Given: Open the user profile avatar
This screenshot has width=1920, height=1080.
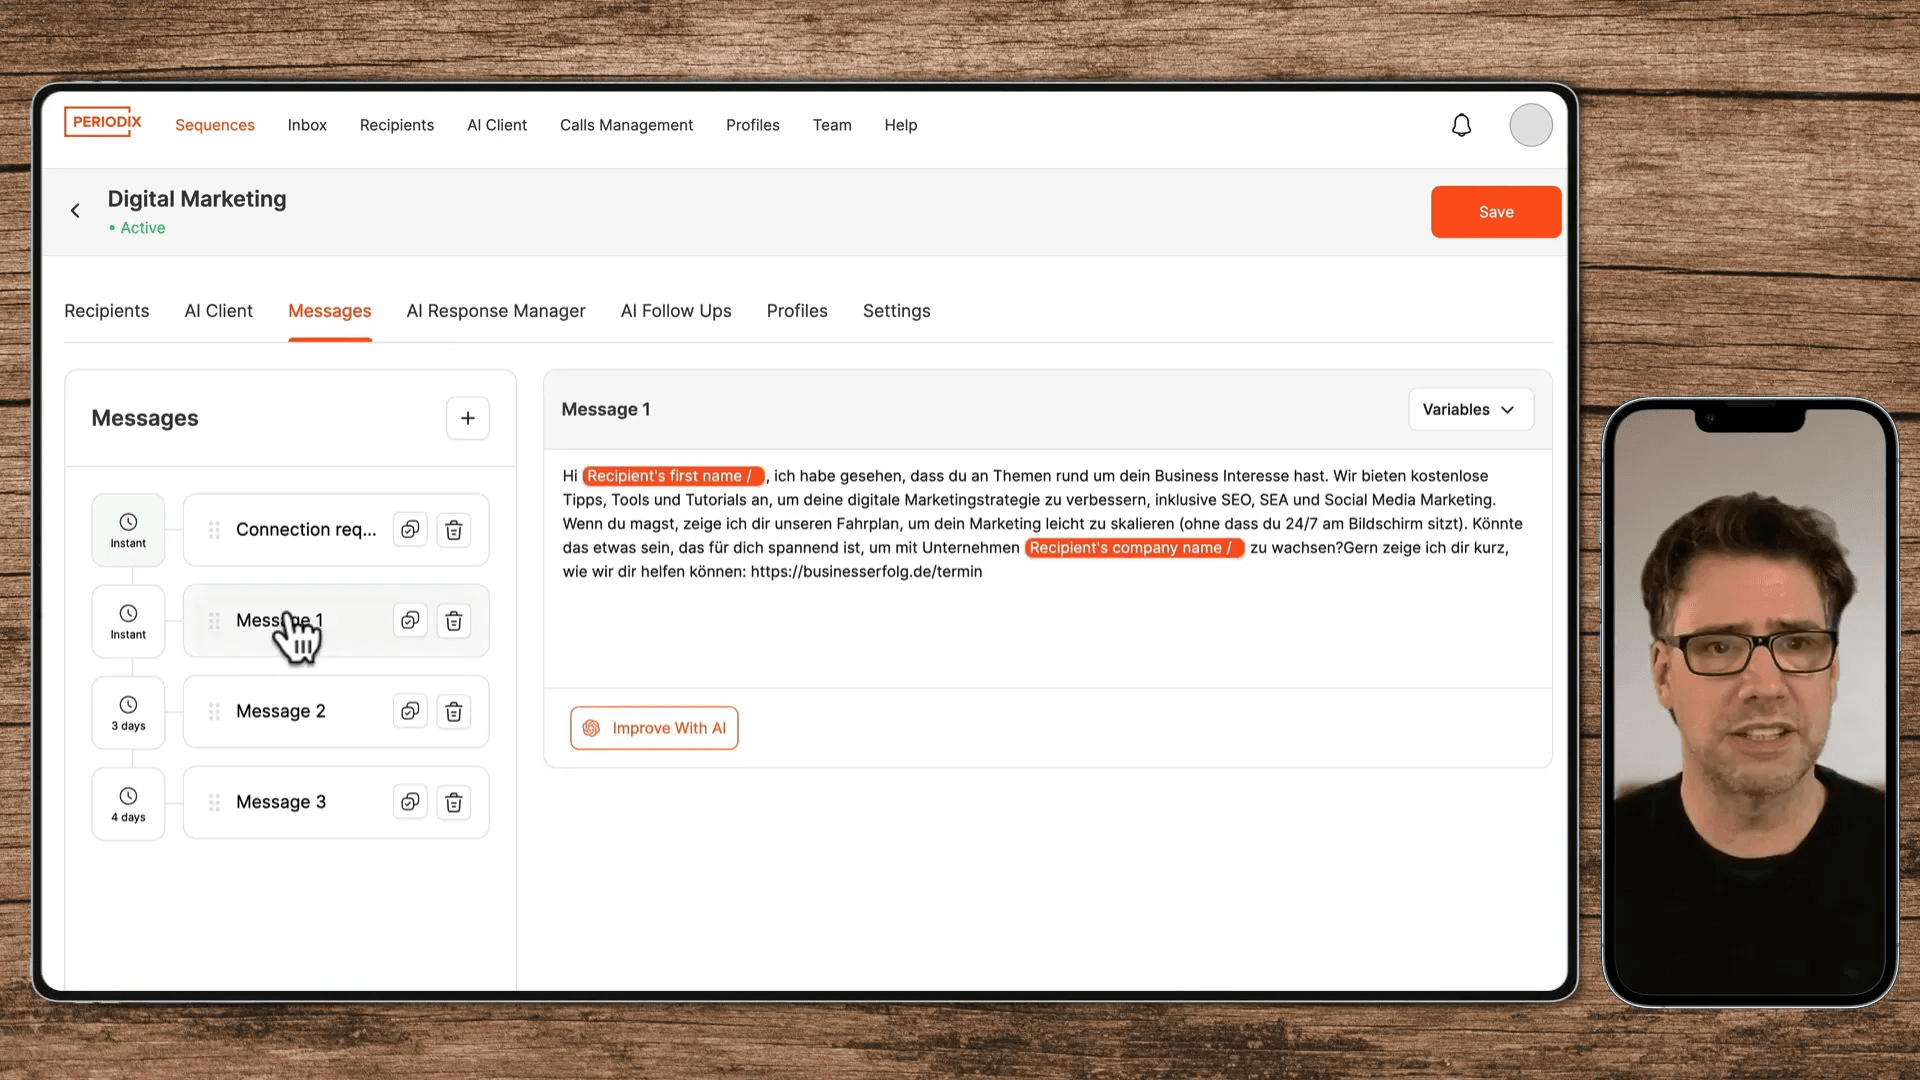Looking at the screenshot, I should (1531, 125).
